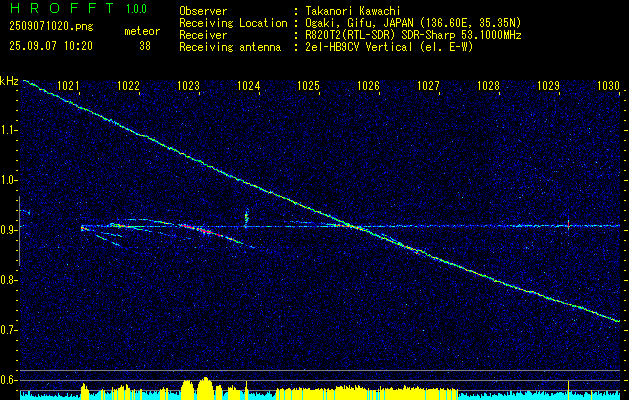Click the 0.8 kHz frequency label
629x400 pixels.
(9, 280)
